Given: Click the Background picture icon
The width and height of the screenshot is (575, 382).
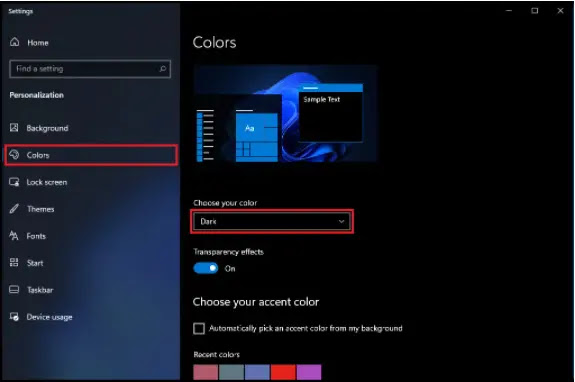Looking at the screenshot, I should (x=14, y=128).
